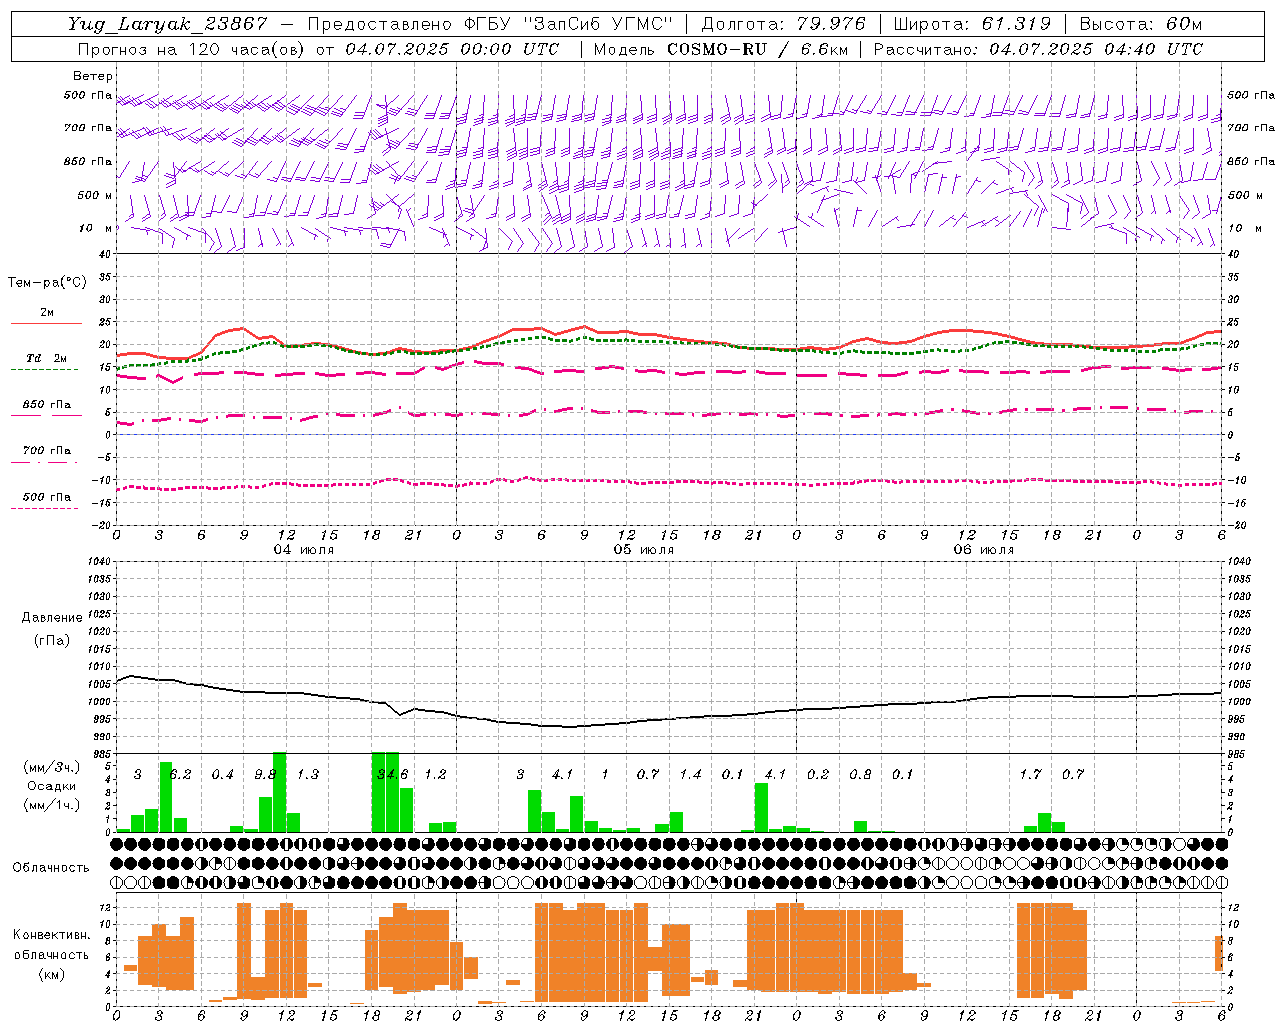Image resolution: width=1280 pixels, height=1024 pixels.
Task: Click the 34.6 precipitation total
Action: tap(392, 775)
